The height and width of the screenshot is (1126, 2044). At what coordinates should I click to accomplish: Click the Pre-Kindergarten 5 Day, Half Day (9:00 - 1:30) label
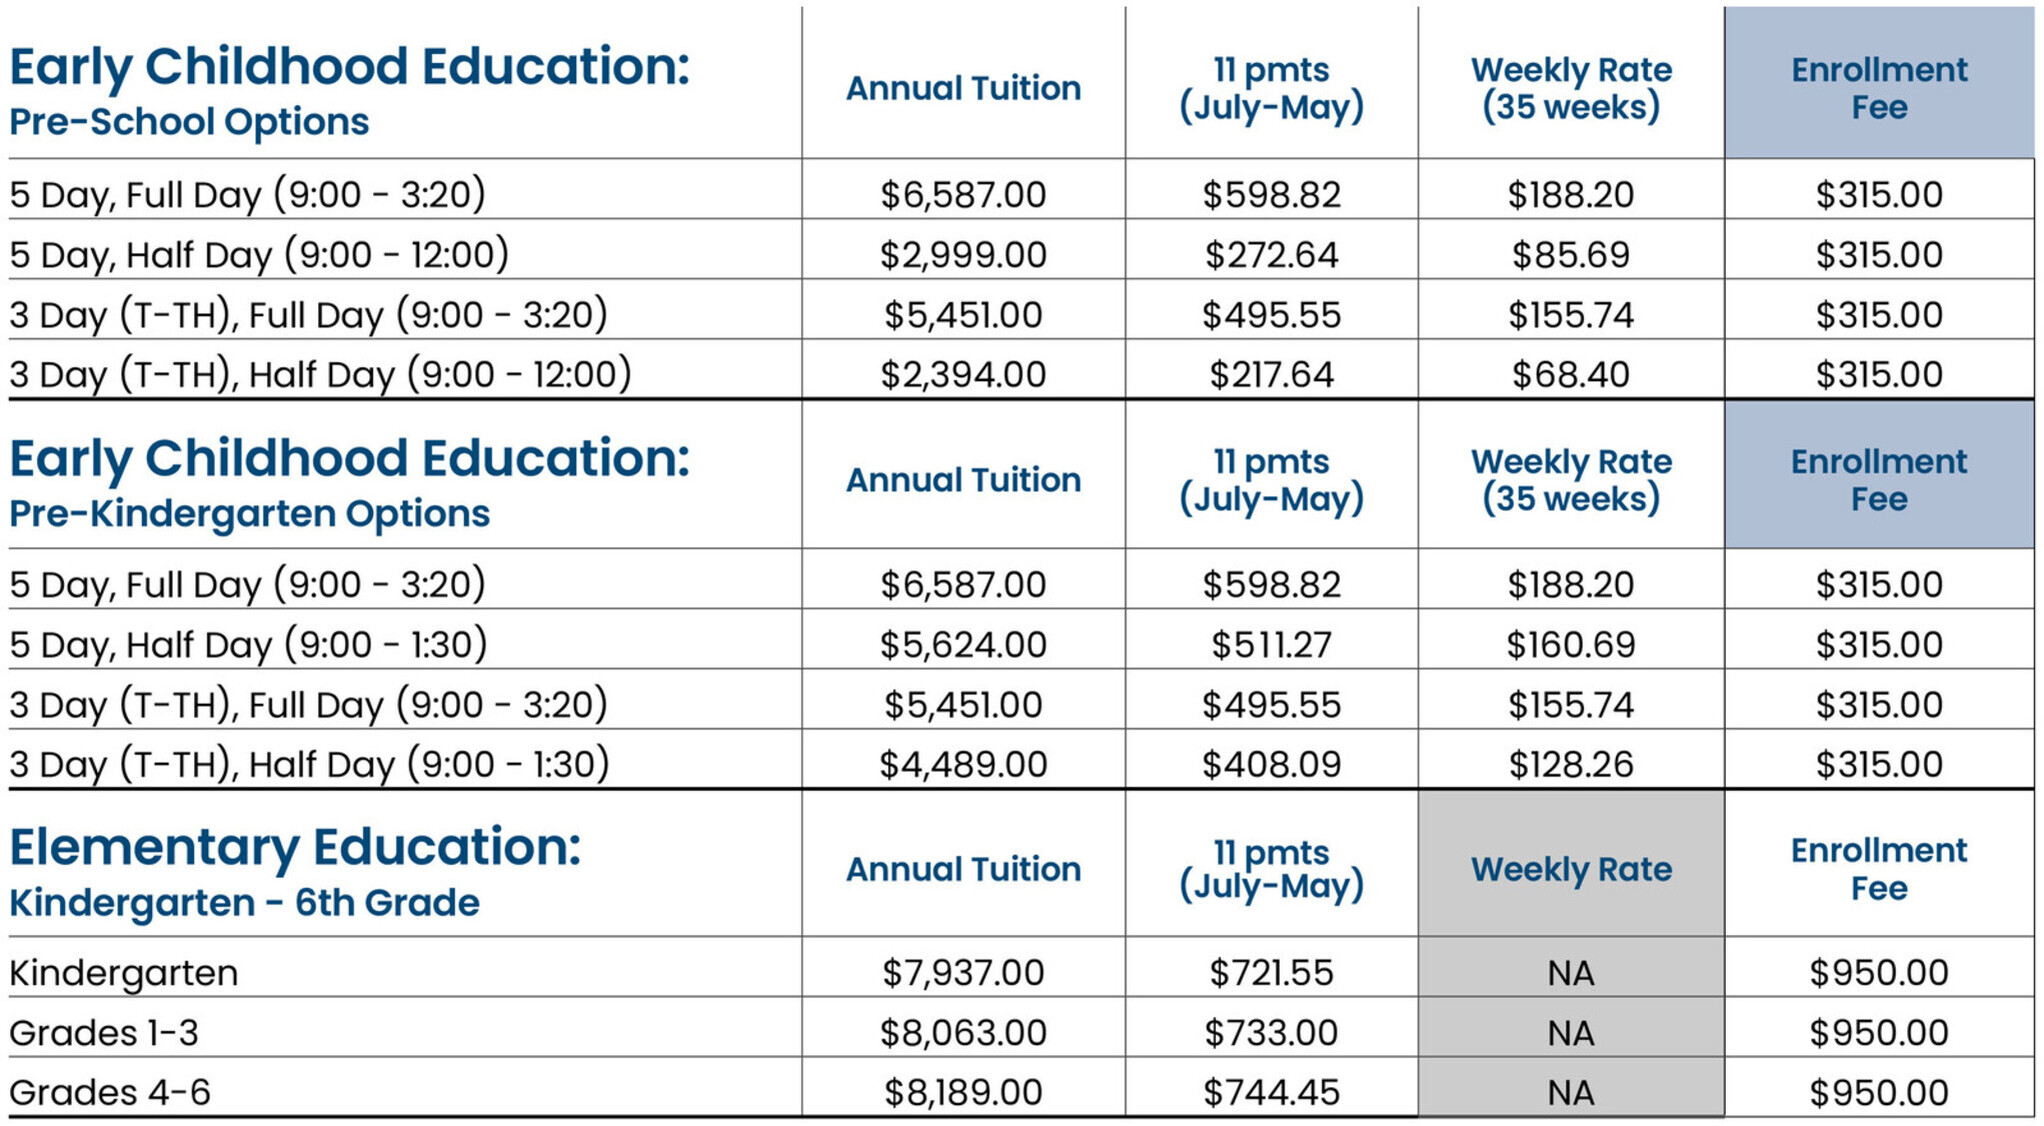(248, 645)
